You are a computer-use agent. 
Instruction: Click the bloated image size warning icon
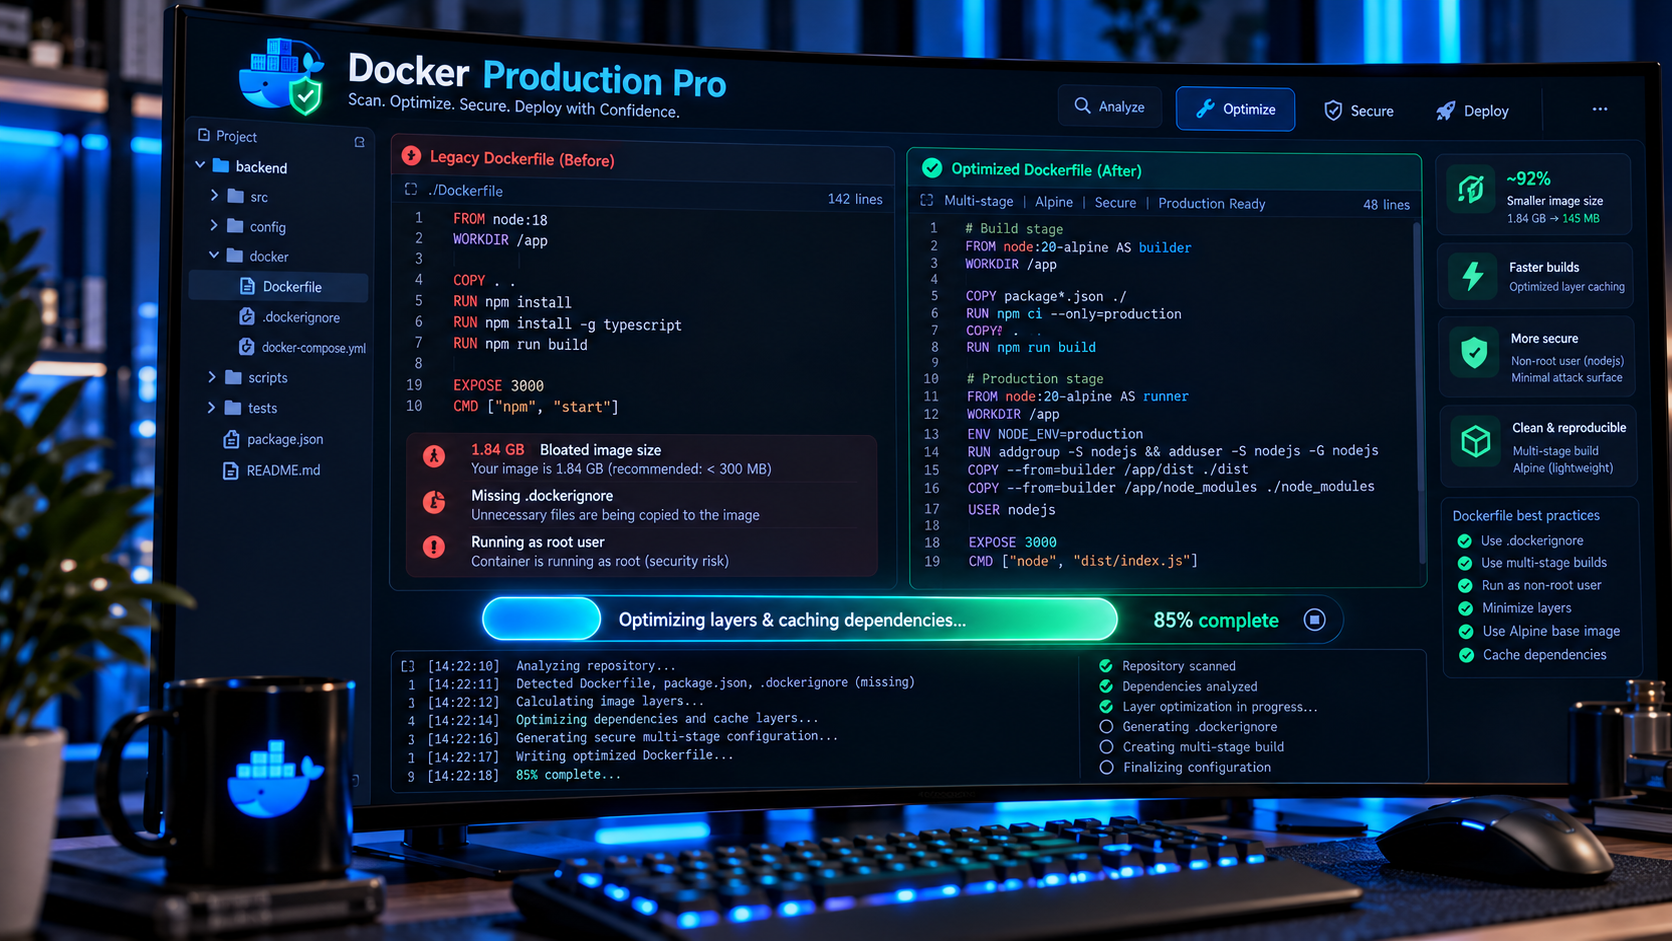pos(434,456)
